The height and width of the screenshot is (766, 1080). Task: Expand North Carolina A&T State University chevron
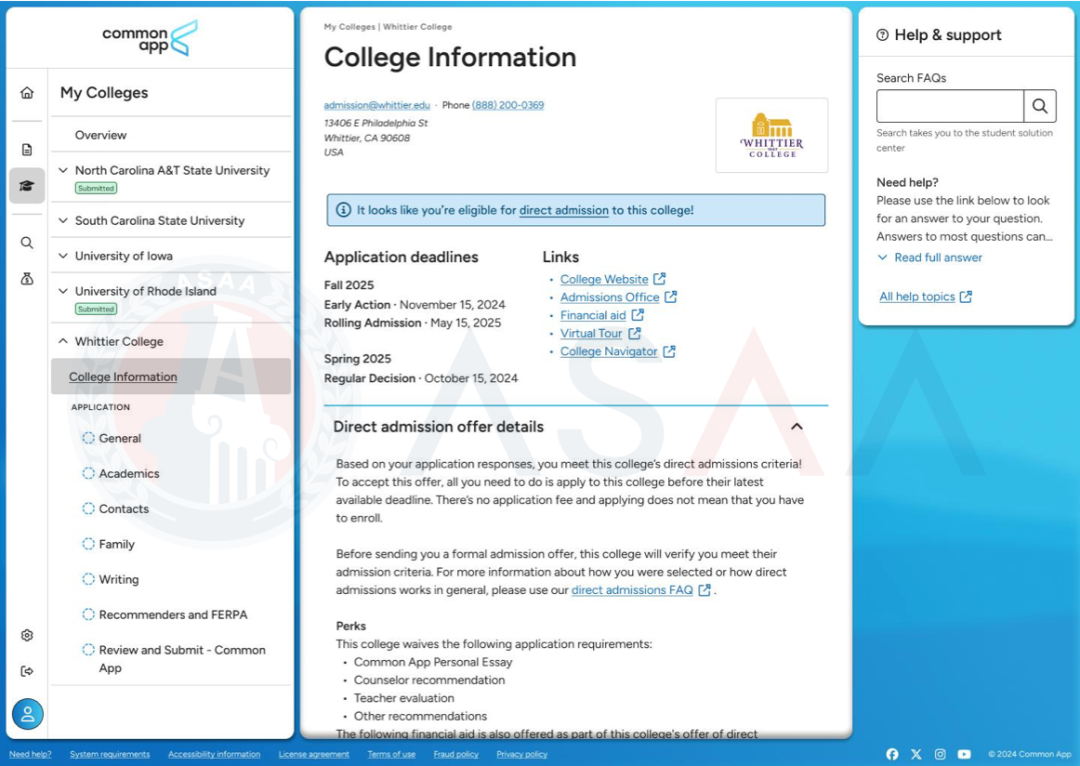pyautogui.click(x=63, y=170)
